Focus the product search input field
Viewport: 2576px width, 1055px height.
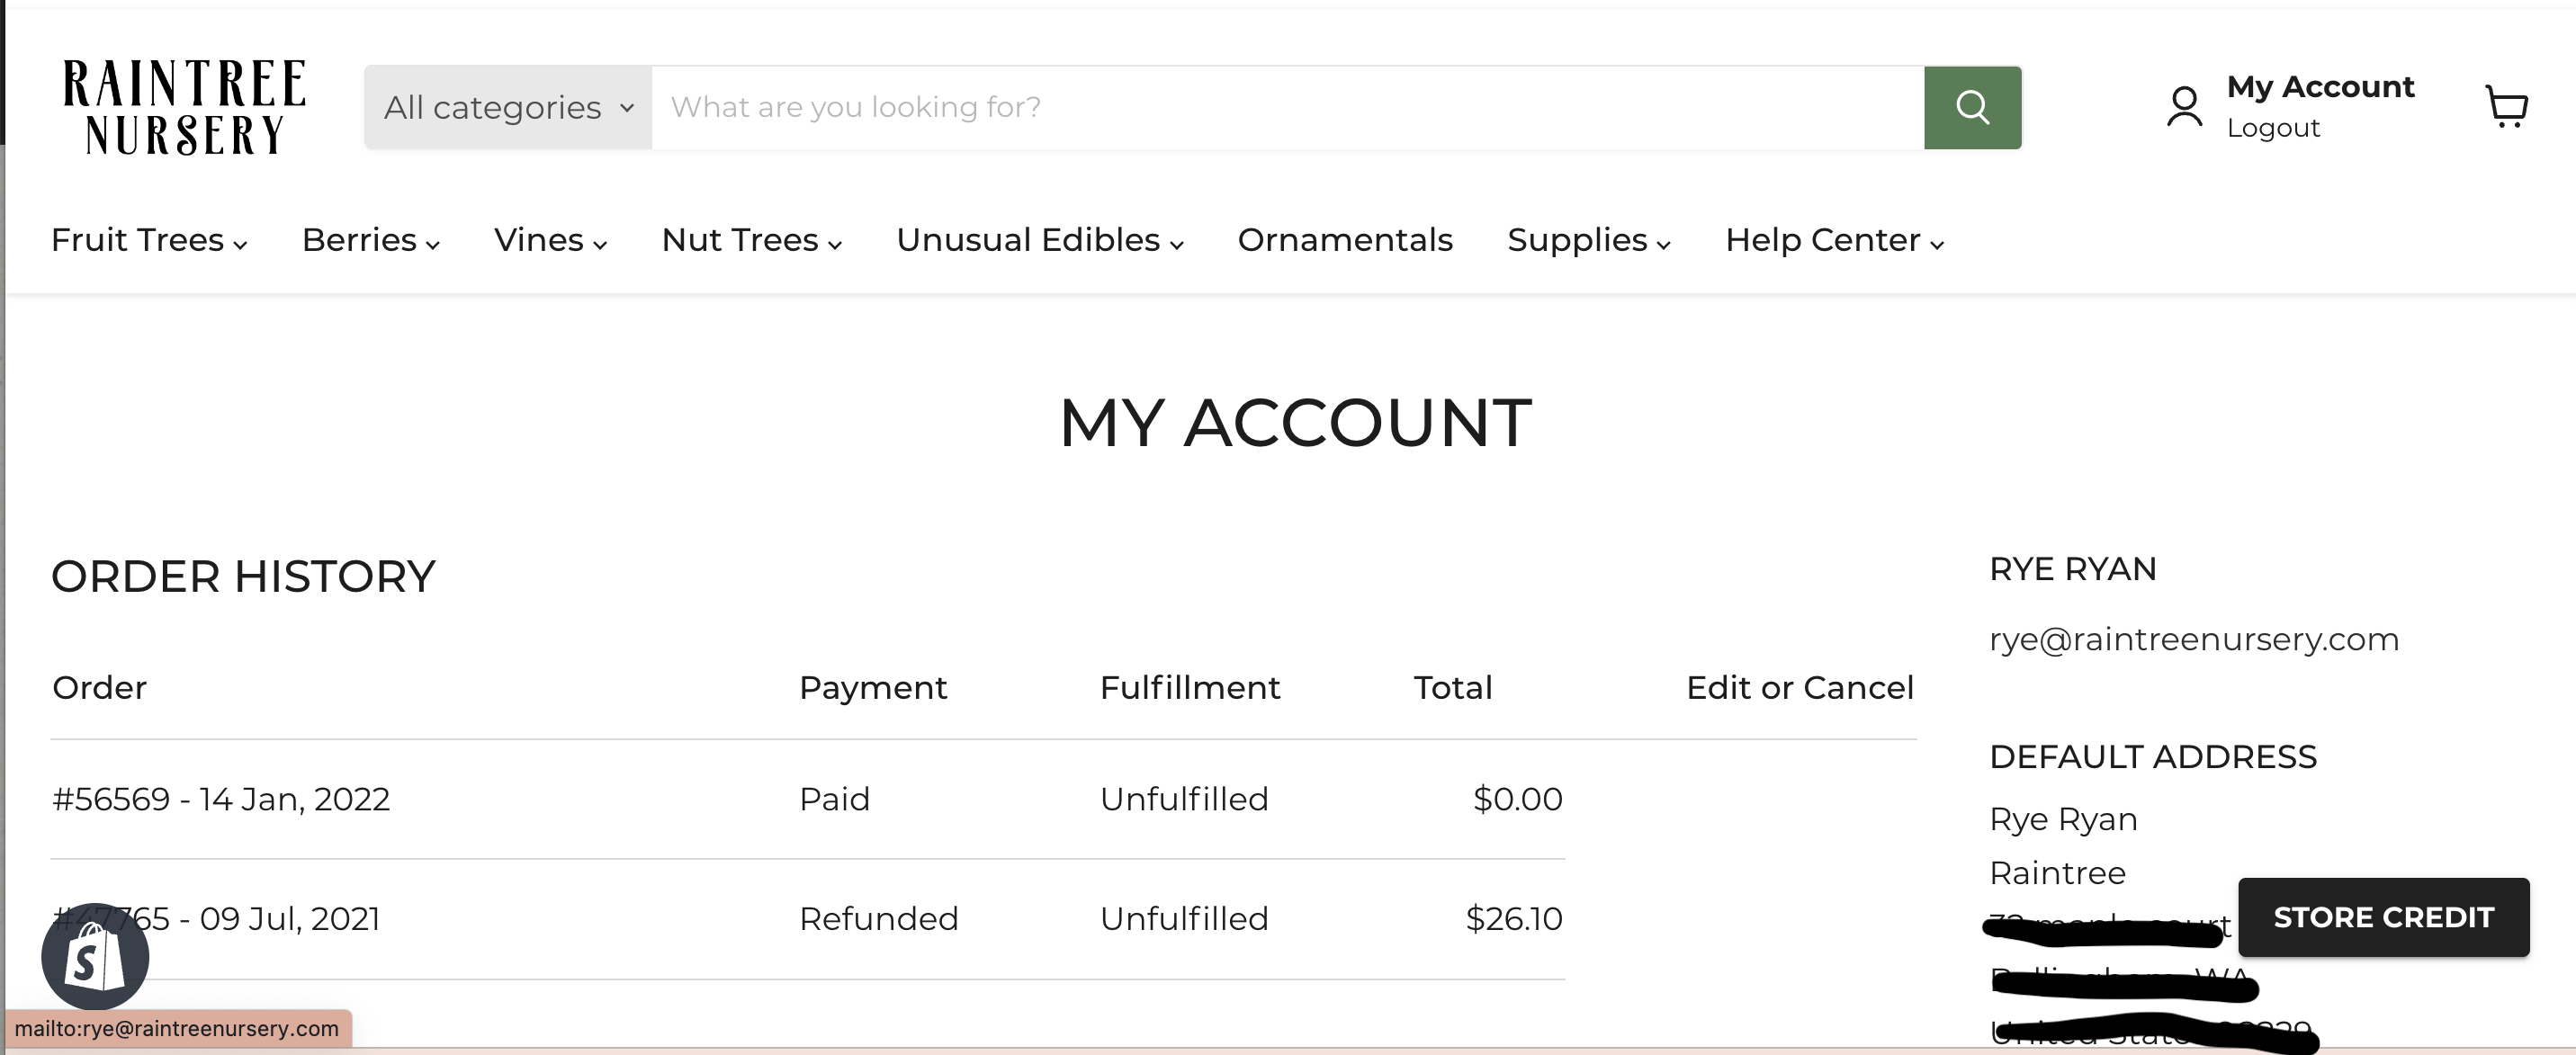tap(1288, 107)
